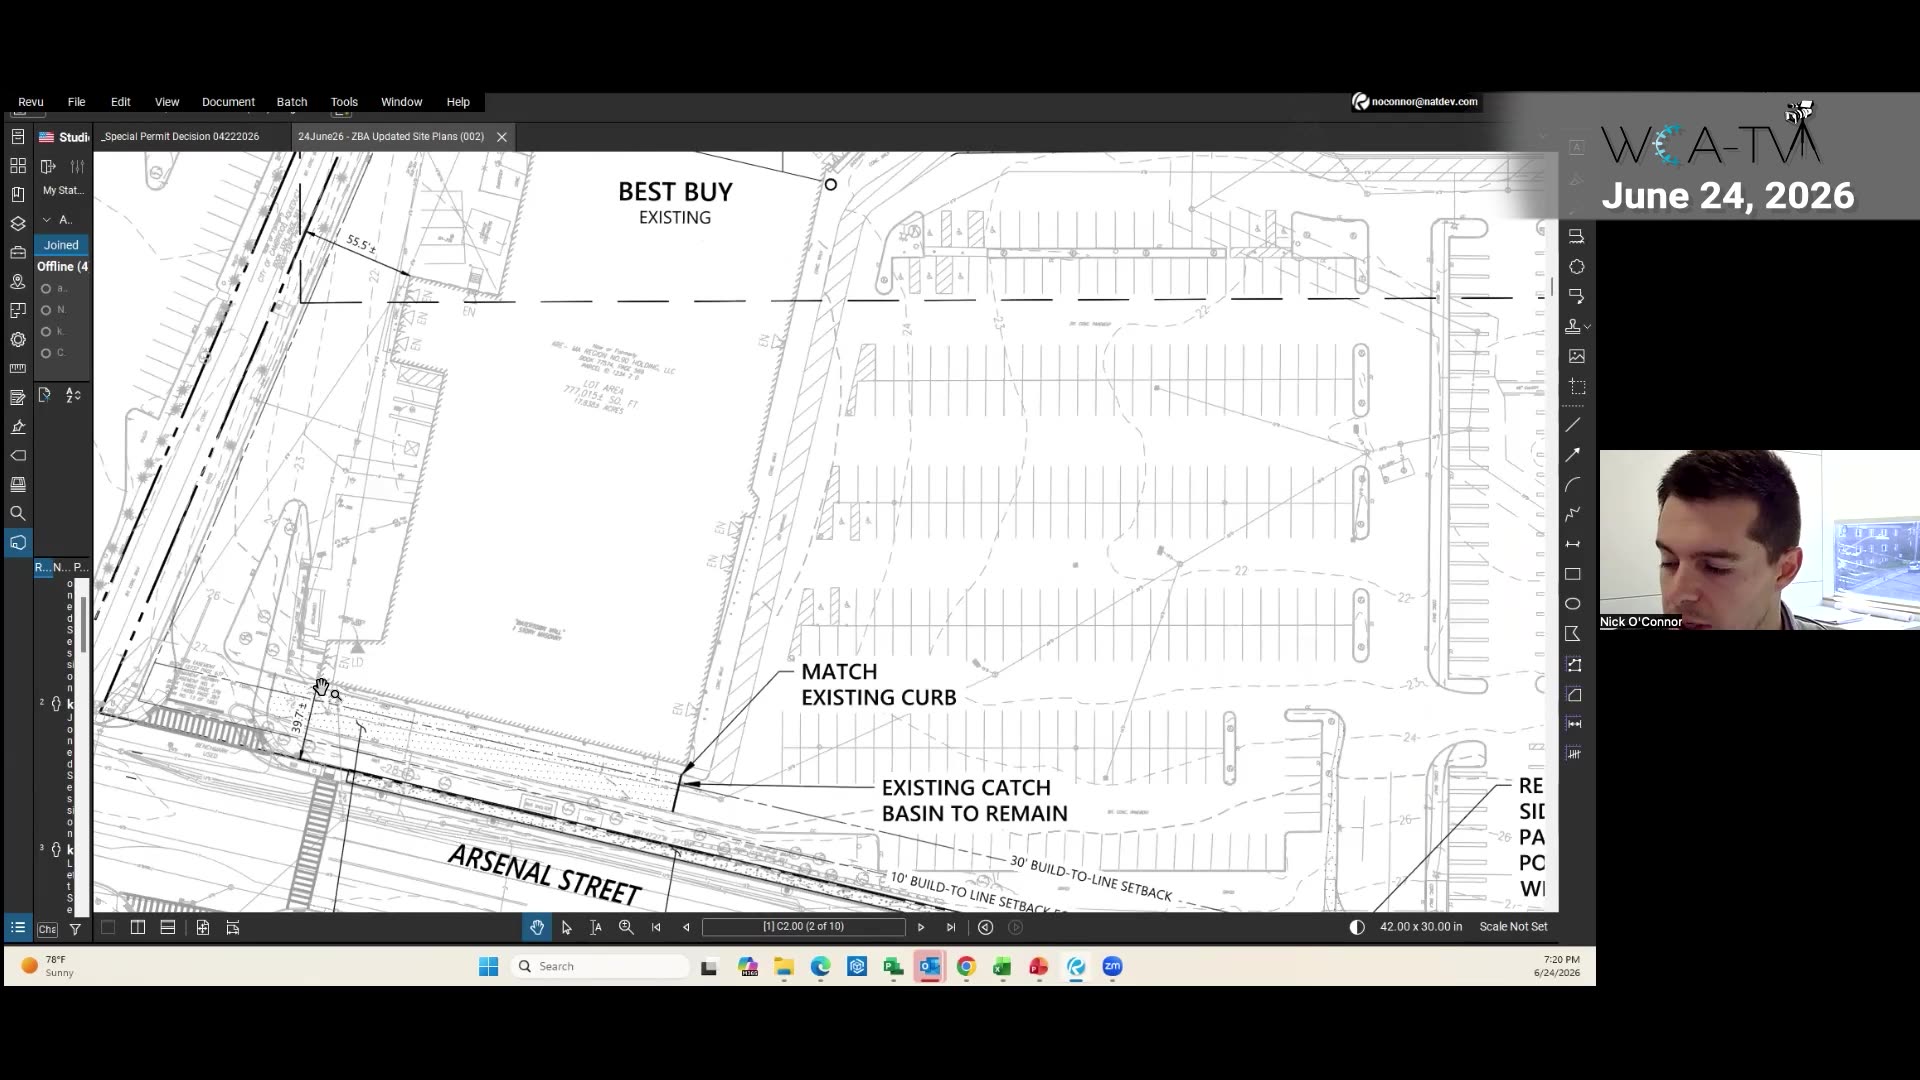
Task: Select the Snapshot dashed-rectangle tool
Action: pyautogui.click(x=1576, y=386)
